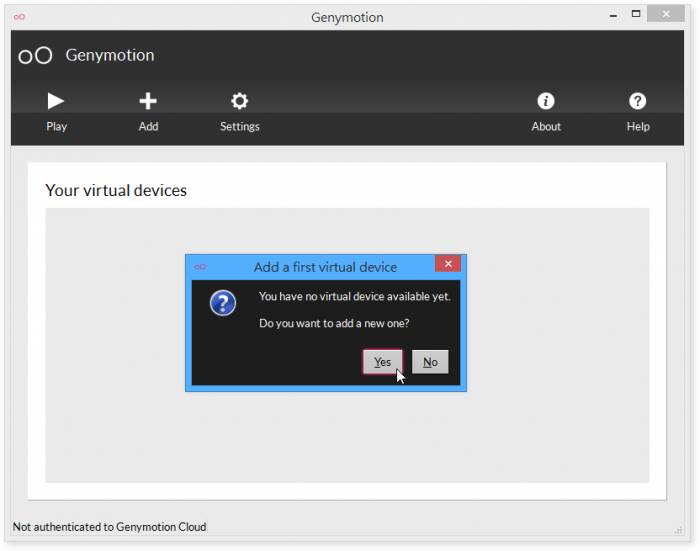Click the window resize grip in the status bar
Image resolution: width=700 pixels, height=551 pixels.
(678, 530)
